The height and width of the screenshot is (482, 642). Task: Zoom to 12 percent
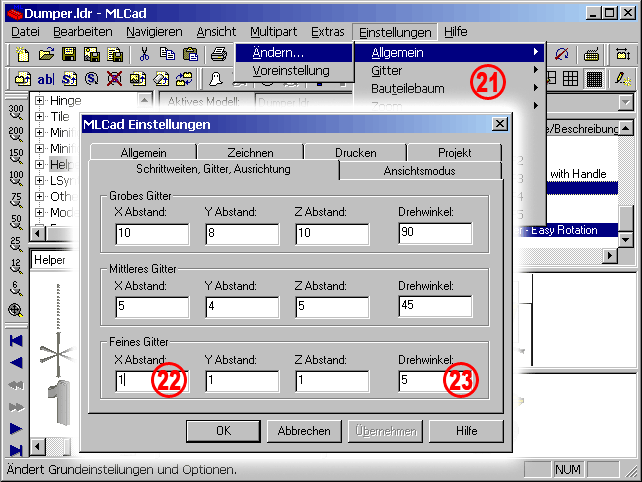coord(16,266)
